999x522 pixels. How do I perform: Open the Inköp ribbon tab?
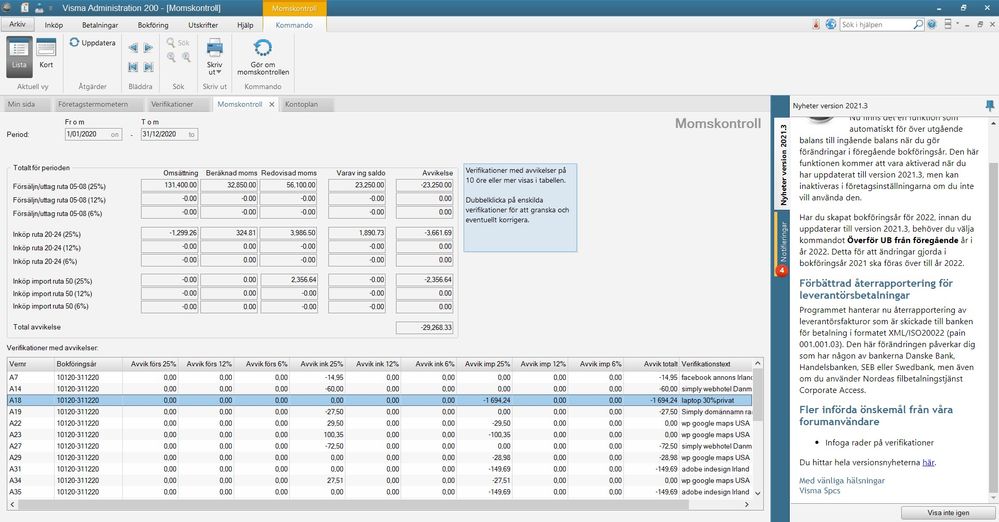(54, 25)
